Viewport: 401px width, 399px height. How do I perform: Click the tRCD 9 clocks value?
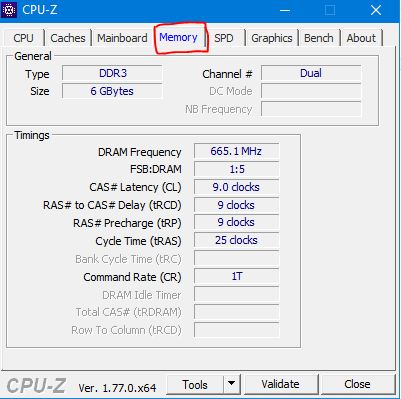click(x=236, y=205)
